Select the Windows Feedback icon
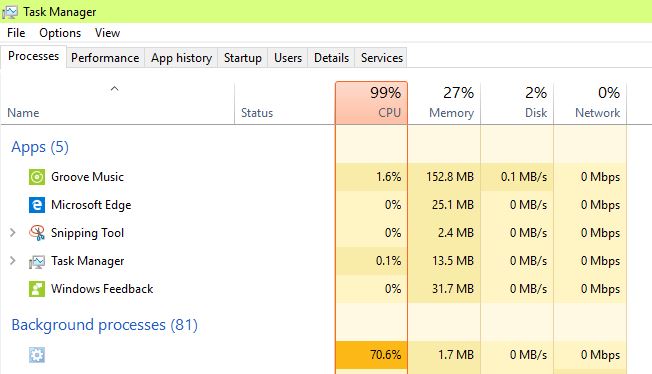 click(x=37, y=289)
